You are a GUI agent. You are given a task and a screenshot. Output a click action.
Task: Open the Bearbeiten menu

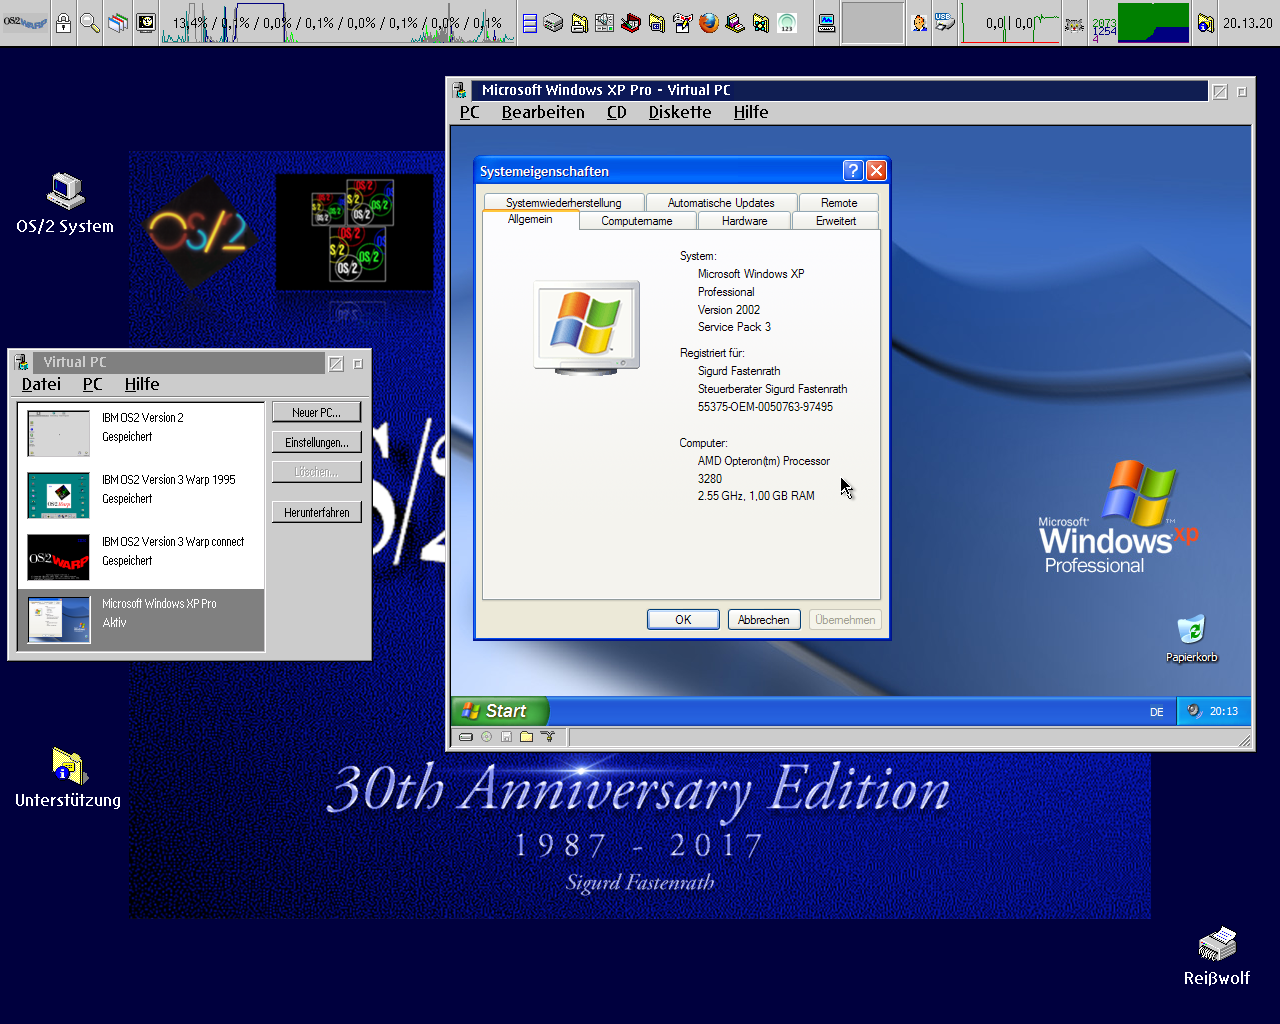[543, 113]
